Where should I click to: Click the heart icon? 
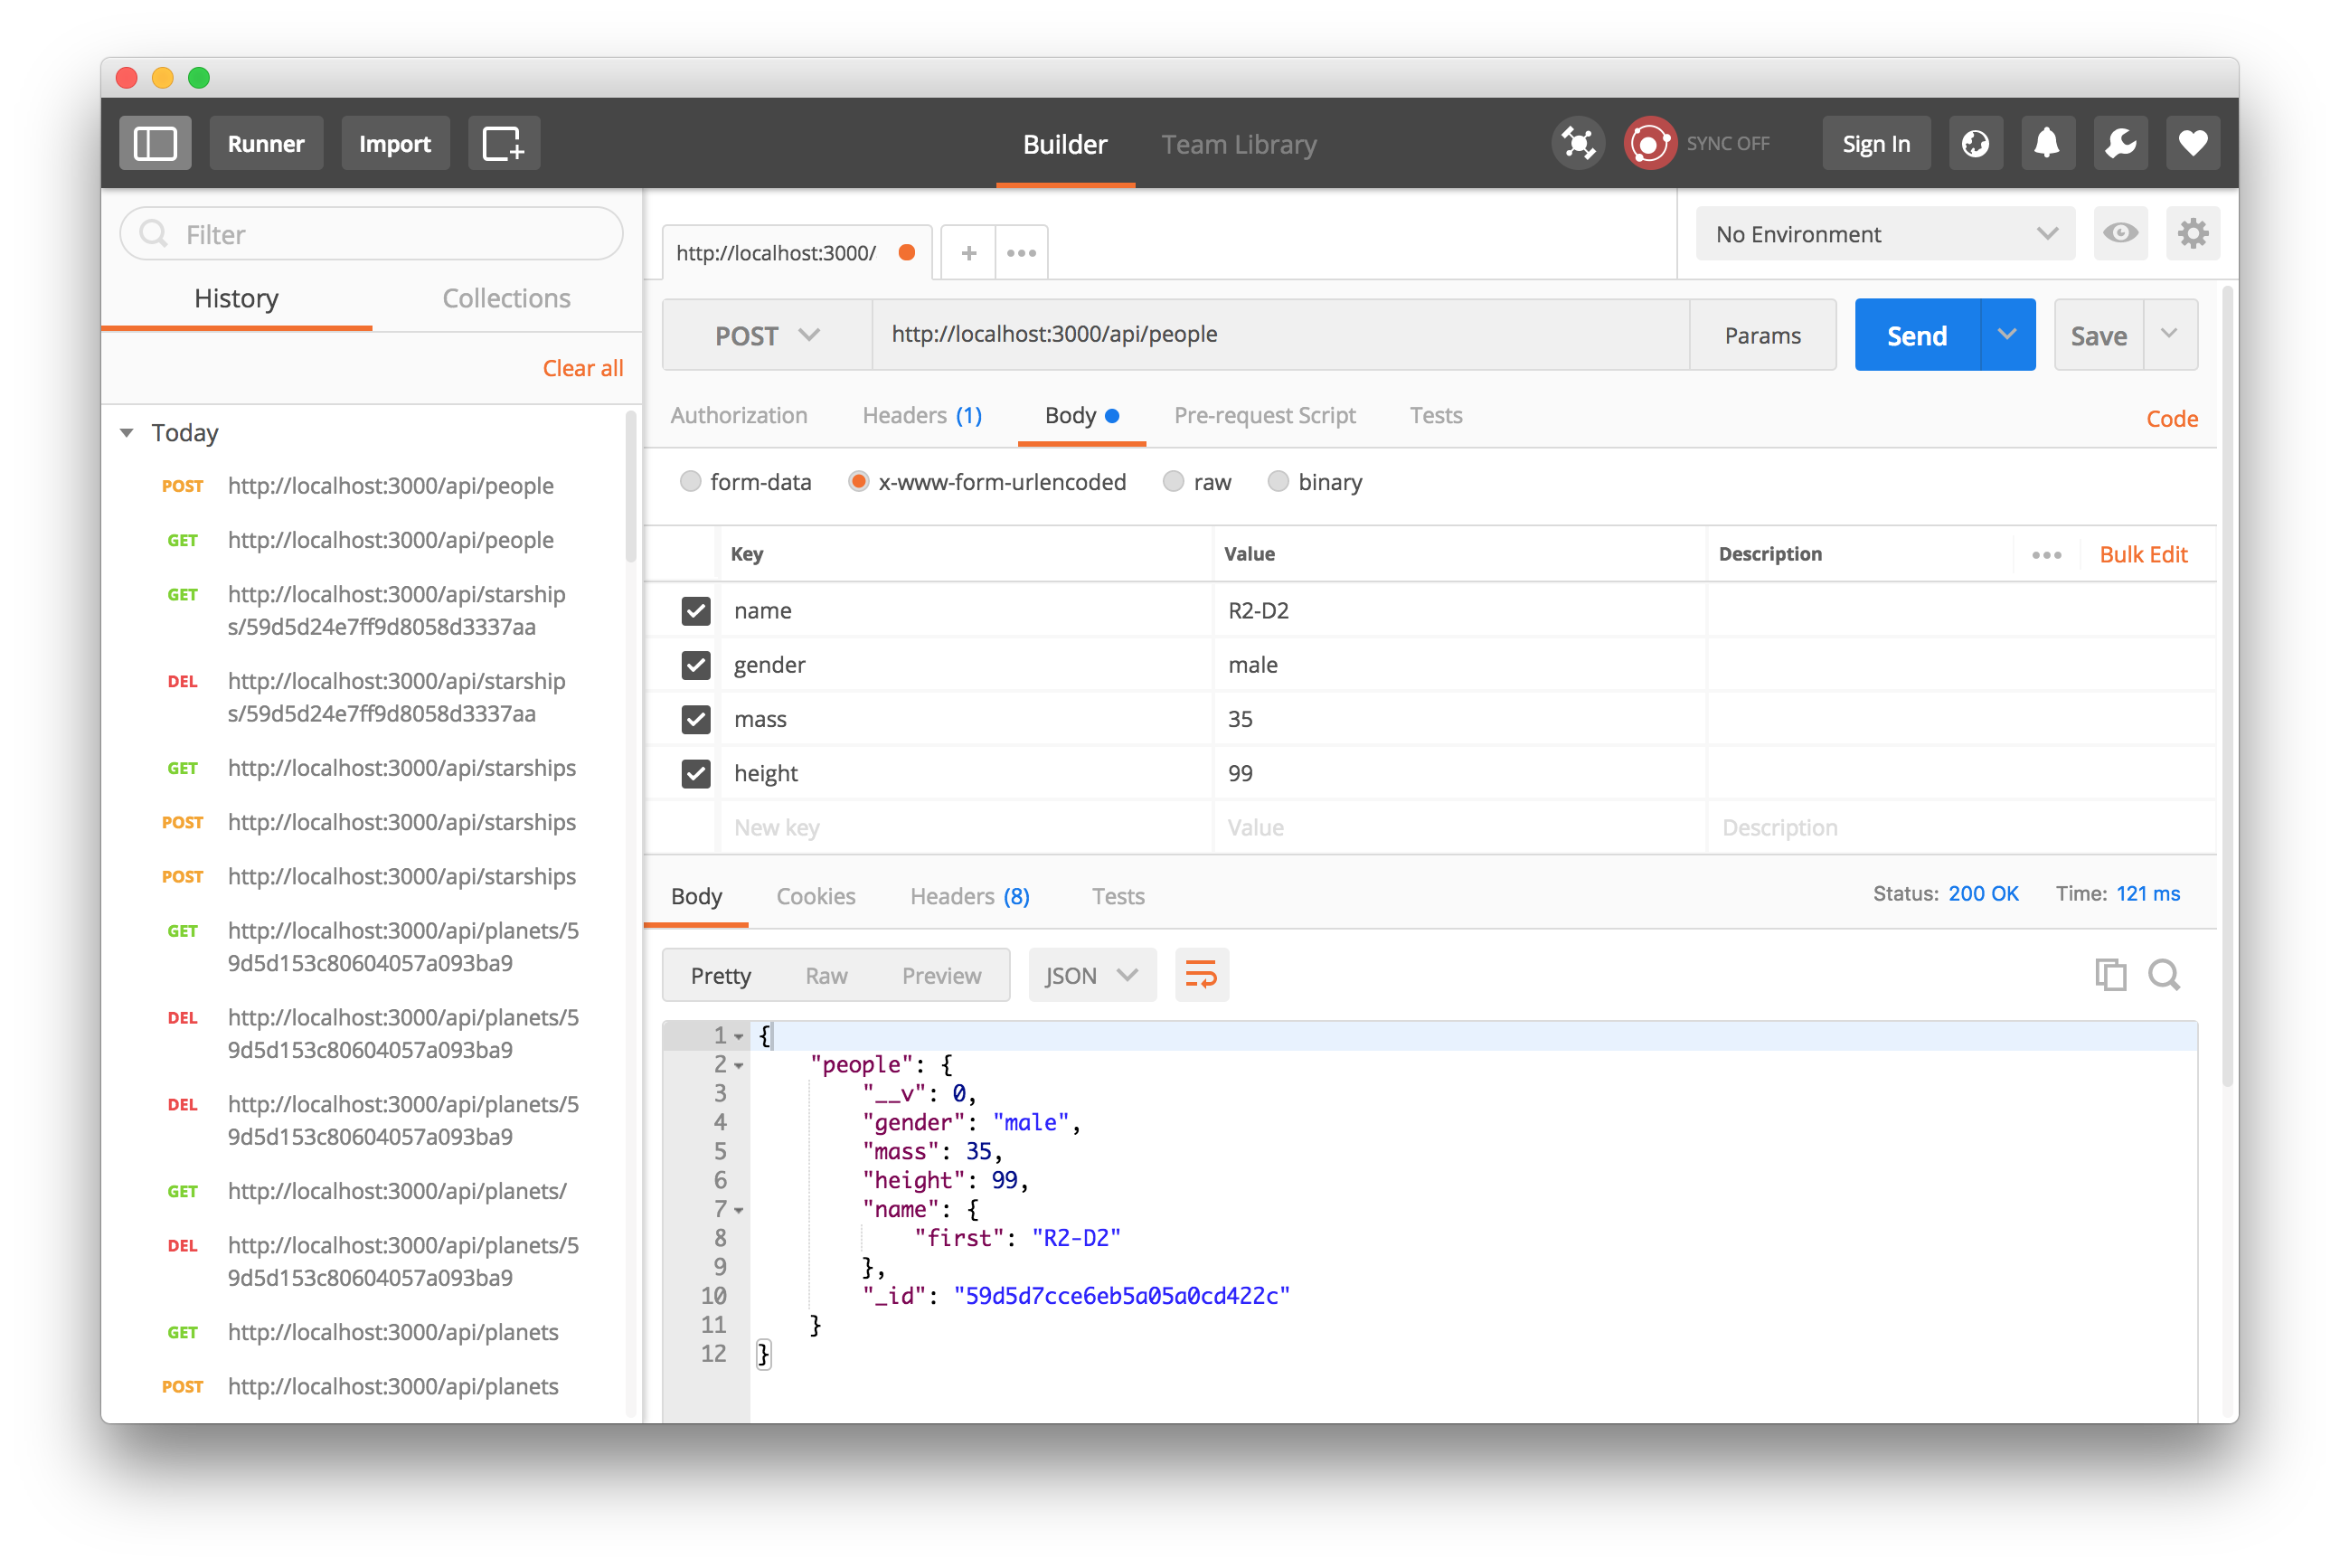click(2192, 144)
